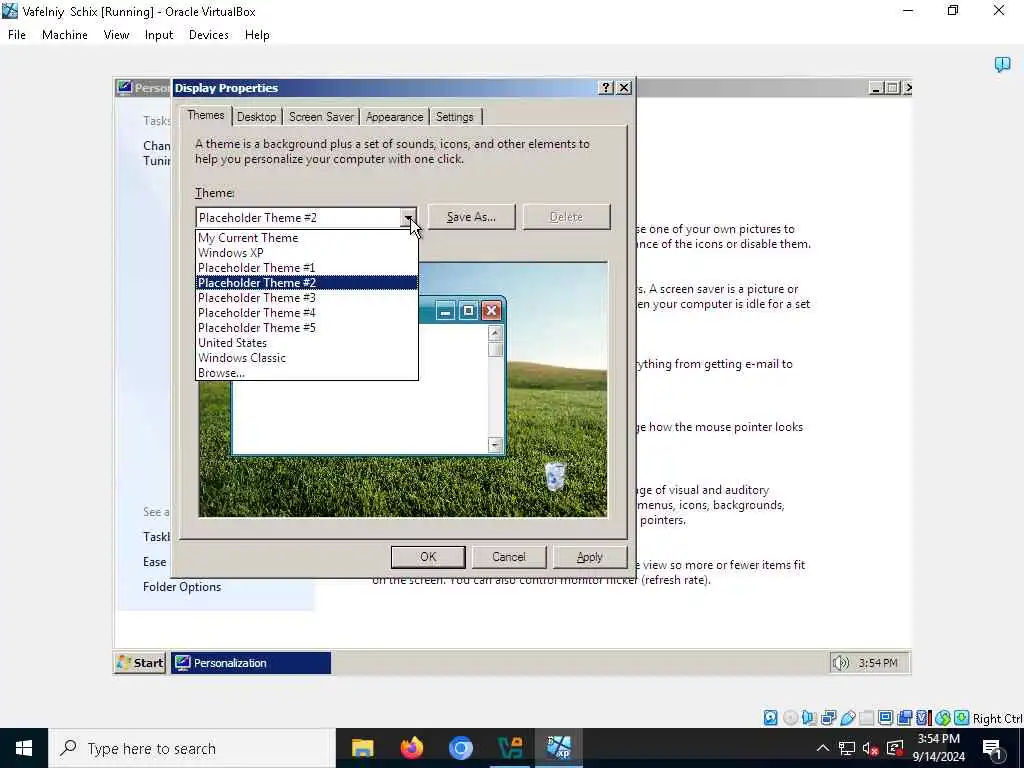Click the host network tray icon
1024x768 pixels.
[847, 748]
